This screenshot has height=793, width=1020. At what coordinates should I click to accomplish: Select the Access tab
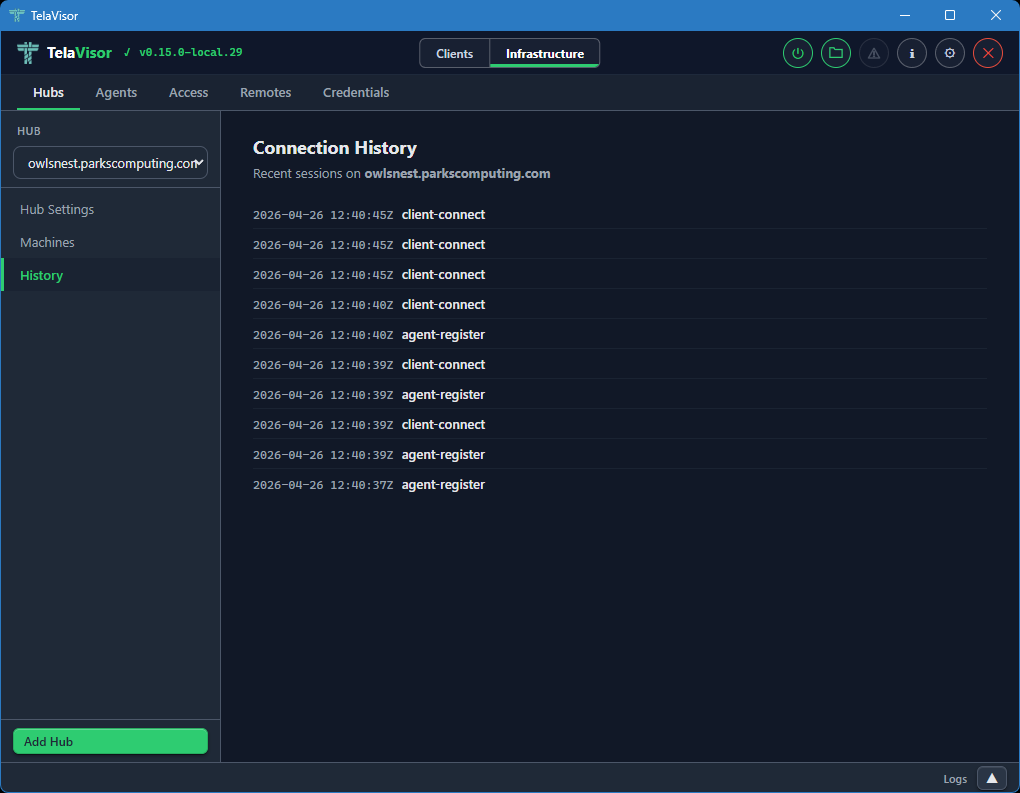189,92
